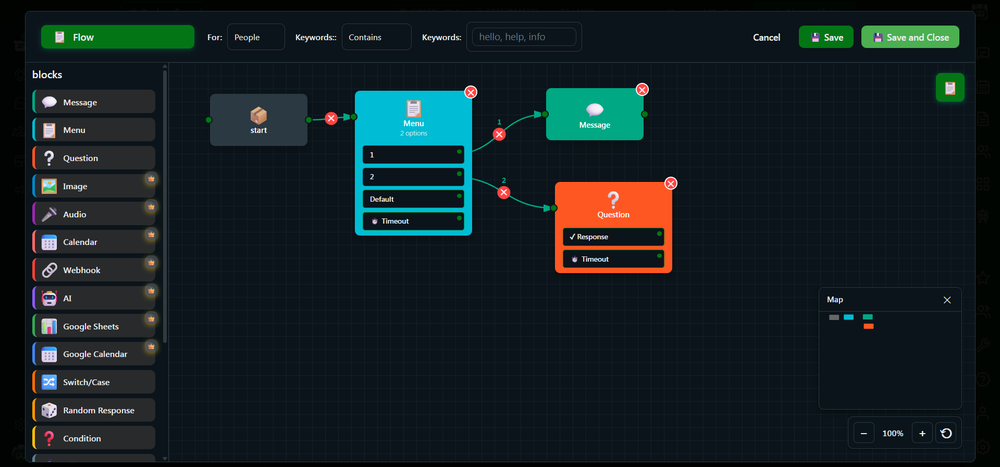
Task: Open the People dropdown next to For
Action: click(255, 37)
